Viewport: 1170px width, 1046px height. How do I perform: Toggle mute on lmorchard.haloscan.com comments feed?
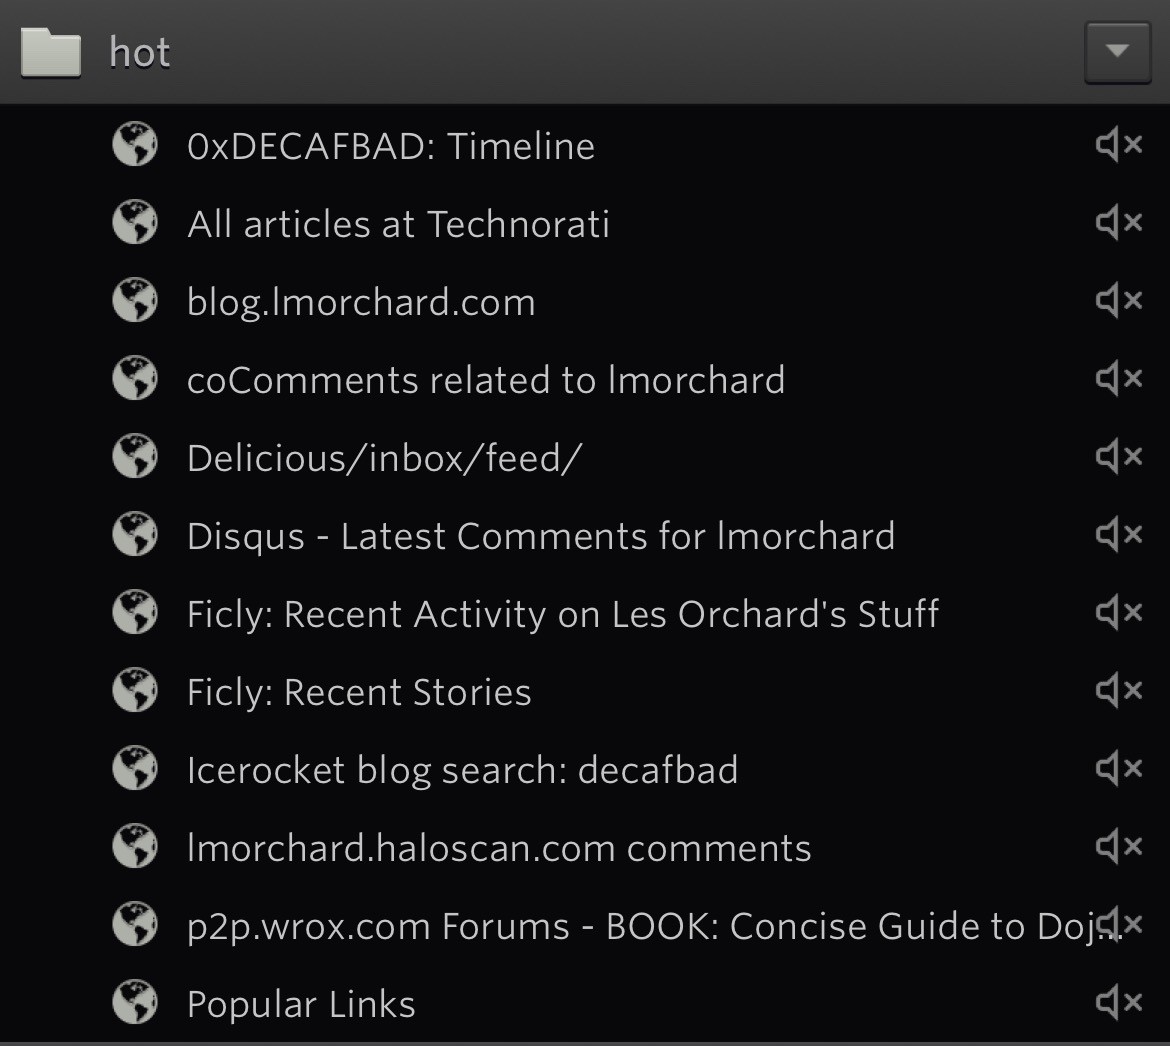tap(1118, 848)
